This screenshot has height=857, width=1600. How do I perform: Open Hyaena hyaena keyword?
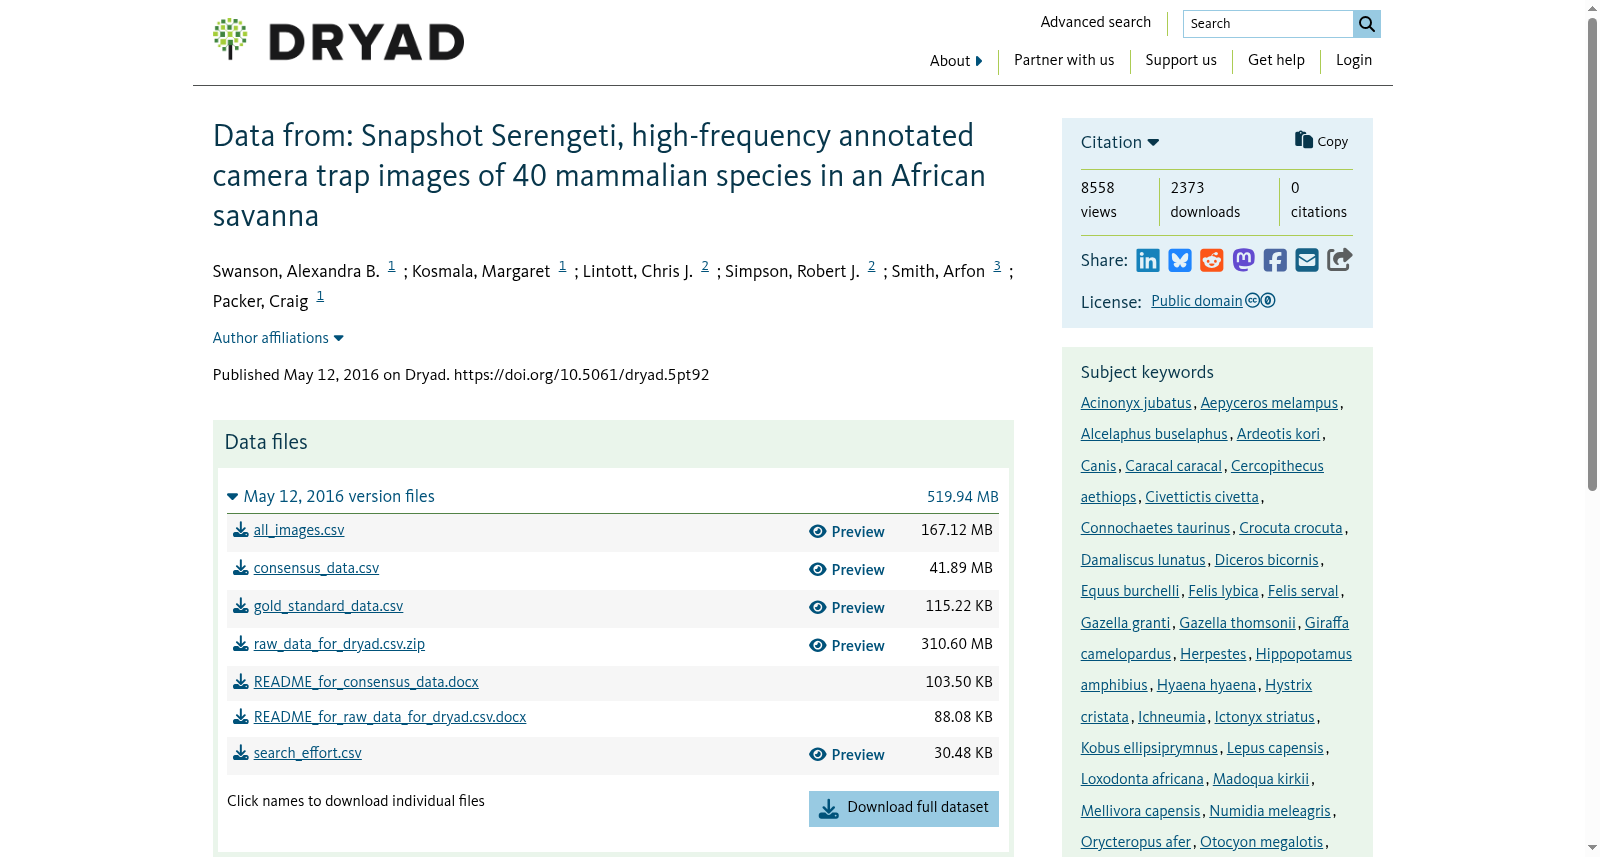[x=1206, y=685]
